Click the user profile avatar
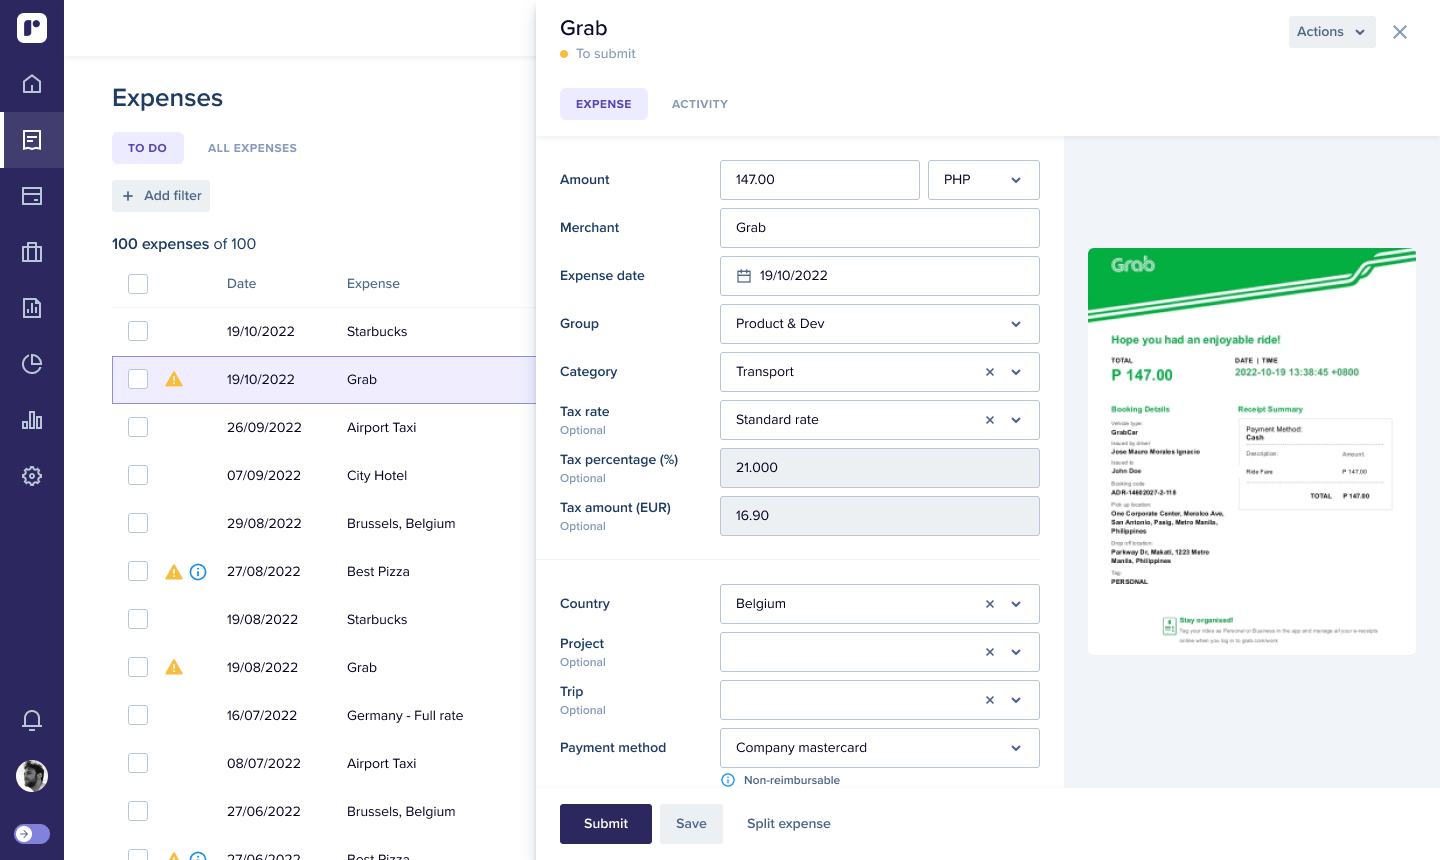The image size is (1440, 860). pyautogui.click(x=32, y=776)
